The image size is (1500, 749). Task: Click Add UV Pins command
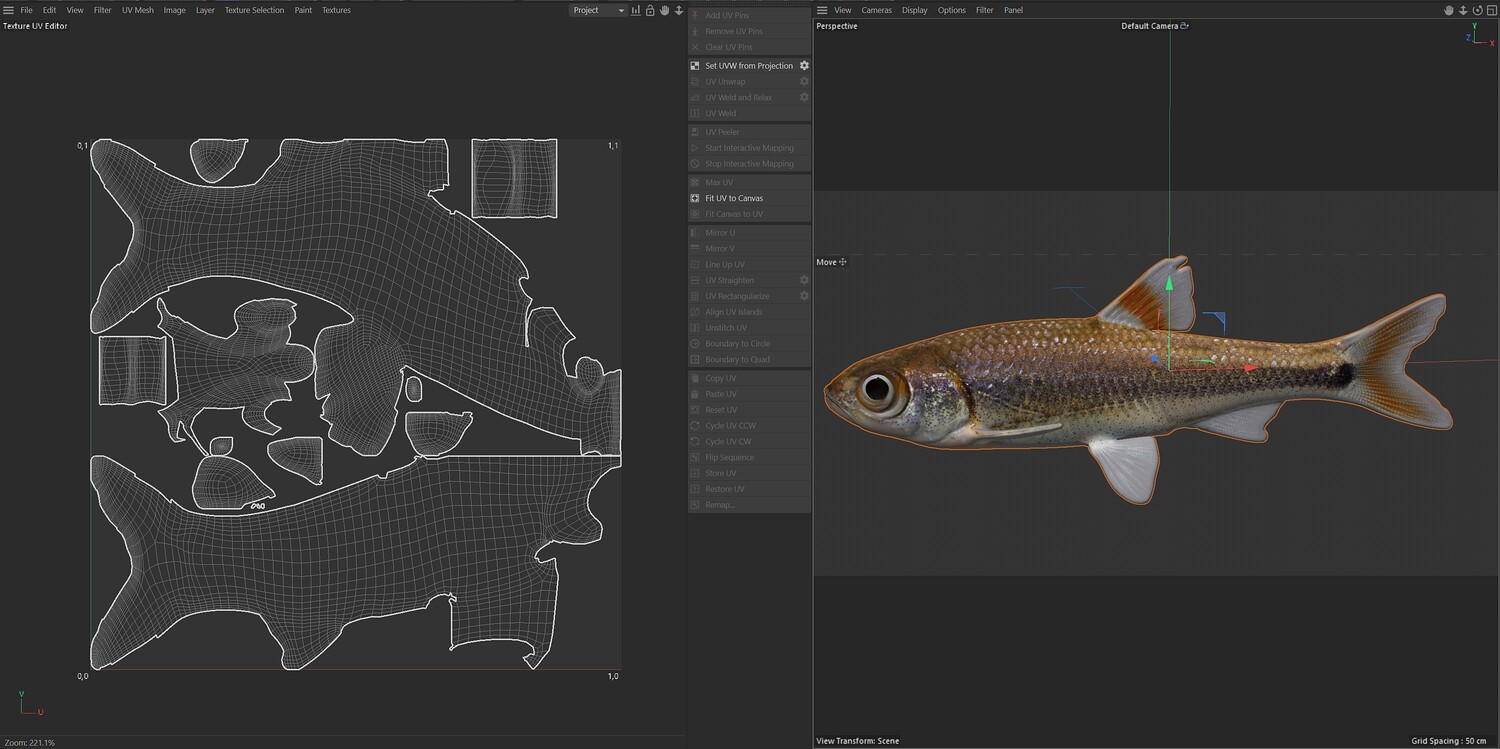coord(749,16)
